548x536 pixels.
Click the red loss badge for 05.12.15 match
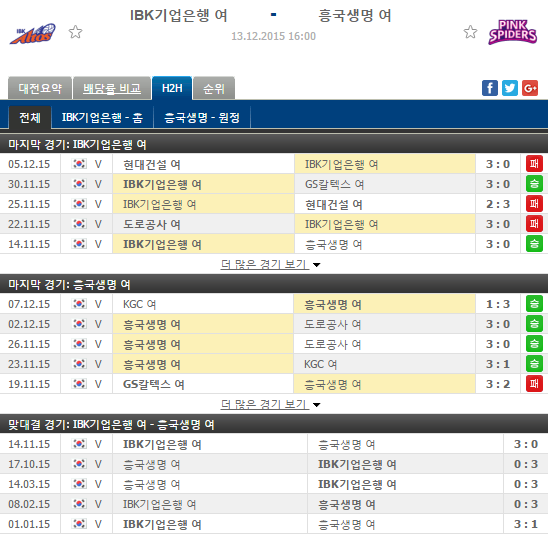click(534, 164)
